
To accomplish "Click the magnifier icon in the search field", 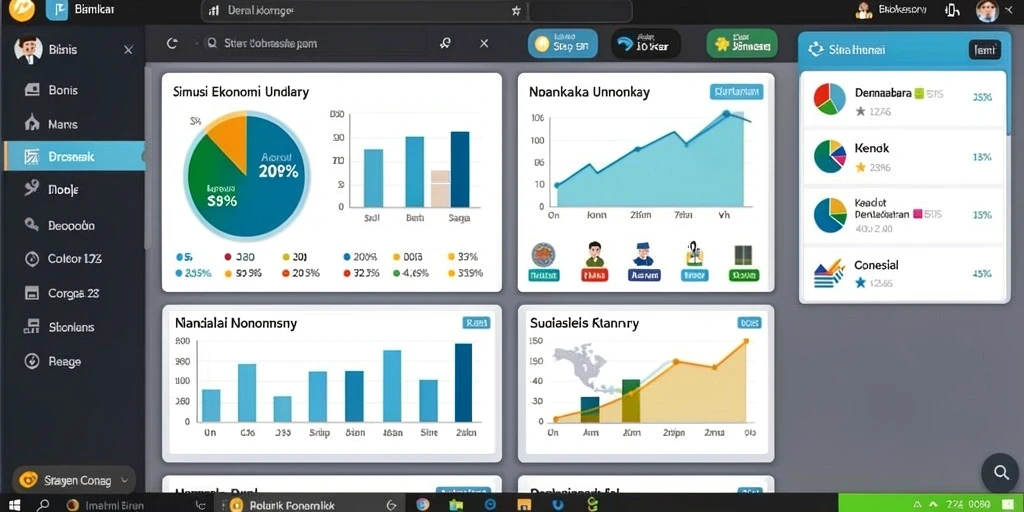I will coord(211,43).
